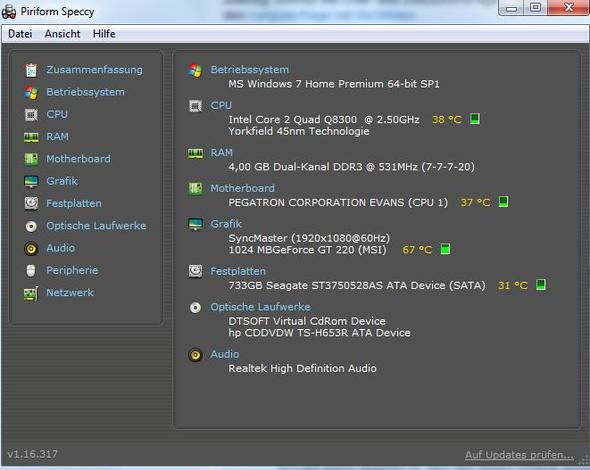Click the Yorkfield 45nm Technologie text
This screenshot has width=590, height=470.
click(x=299, y=131)
